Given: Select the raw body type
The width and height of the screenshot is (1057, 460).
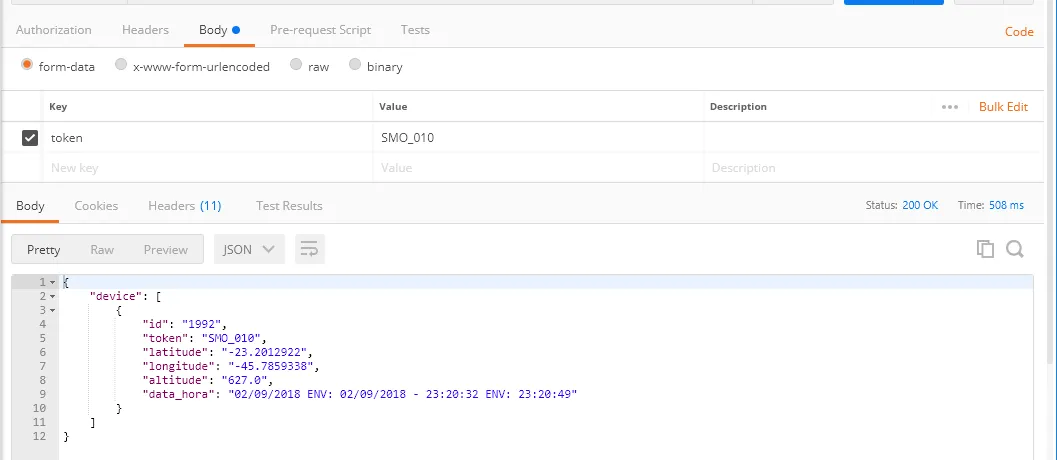Looking at the screenshot, I should 296,66.
